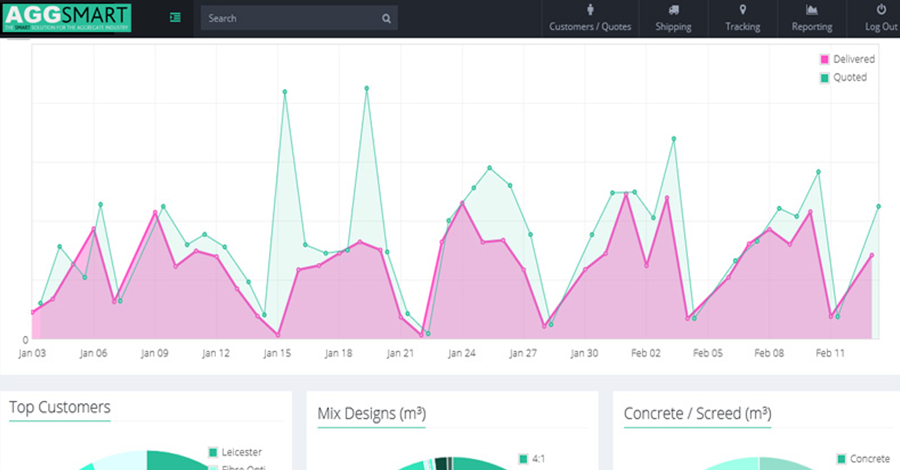The height and width of the screenshot is (470, 900).
Task: Open the Reporting menu
Action: (812, 18)
